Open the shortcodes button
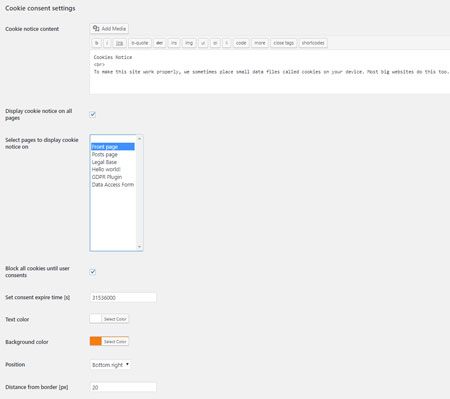 pyautogui.click(x=313, y=43)
